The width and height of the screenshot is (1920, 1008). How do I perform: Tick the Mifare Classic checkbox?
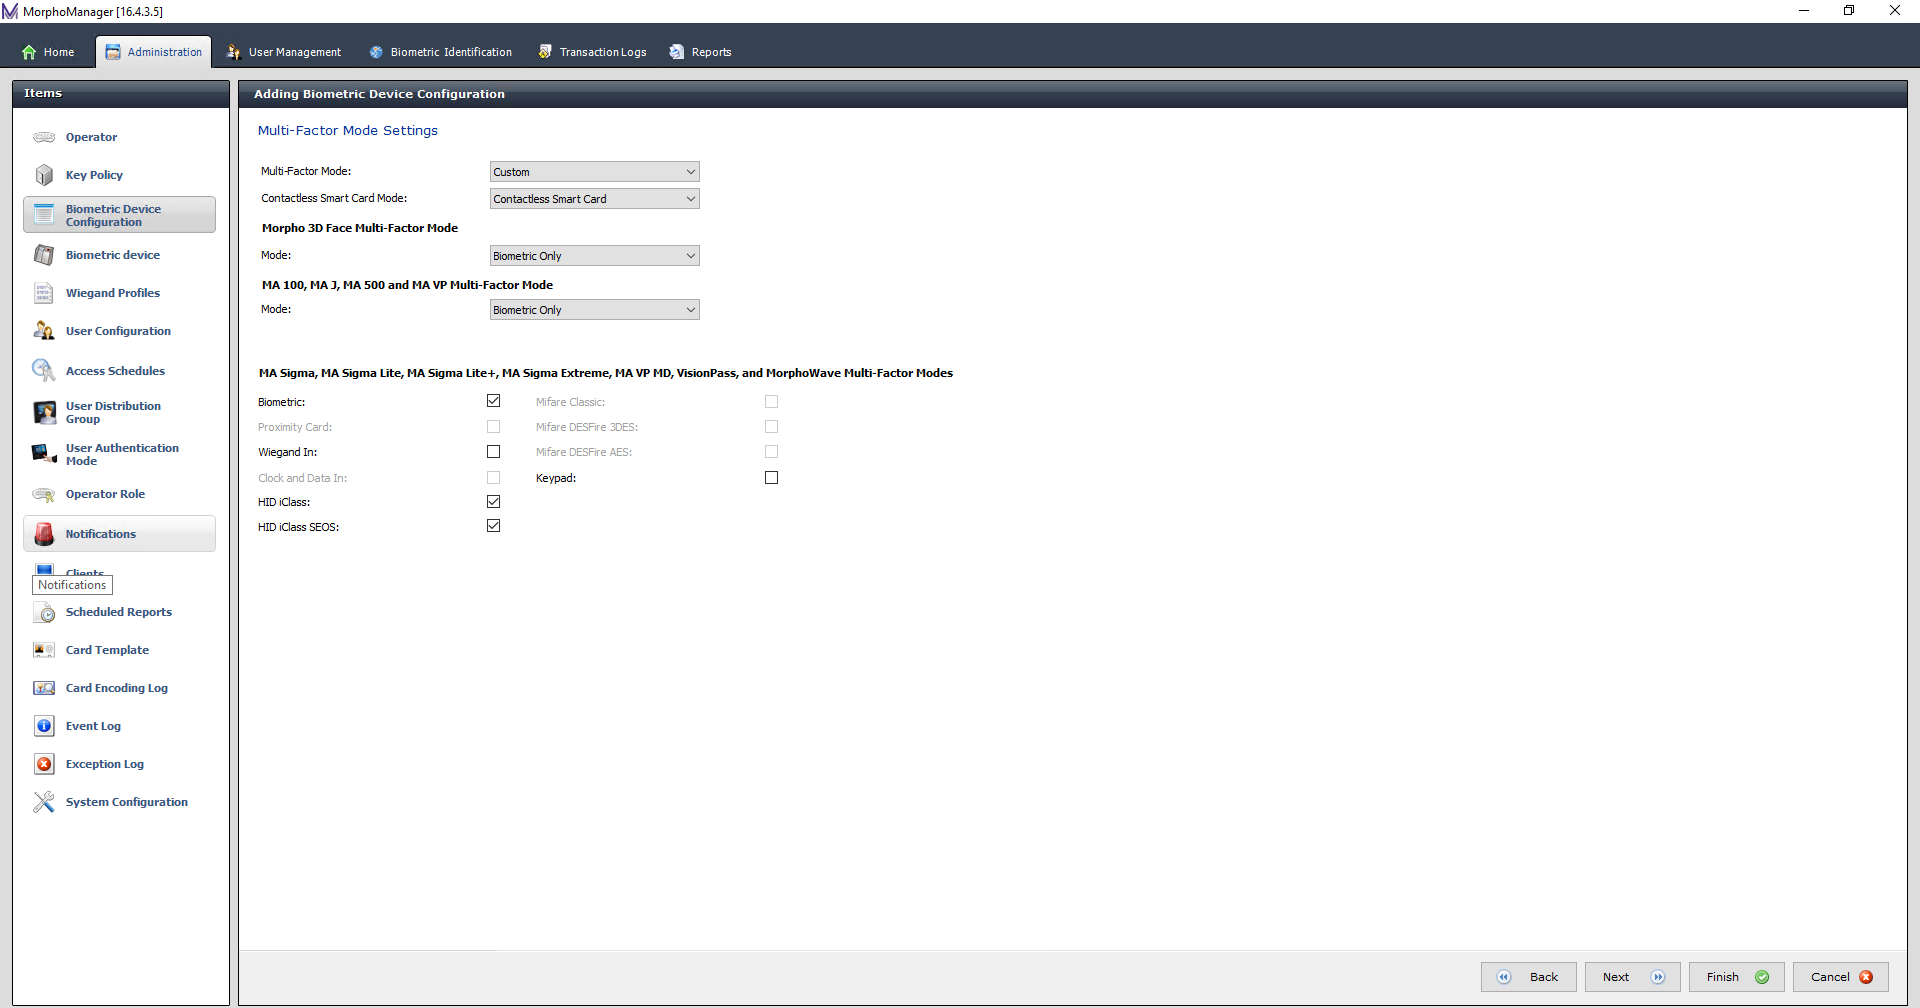pos(771,402)
